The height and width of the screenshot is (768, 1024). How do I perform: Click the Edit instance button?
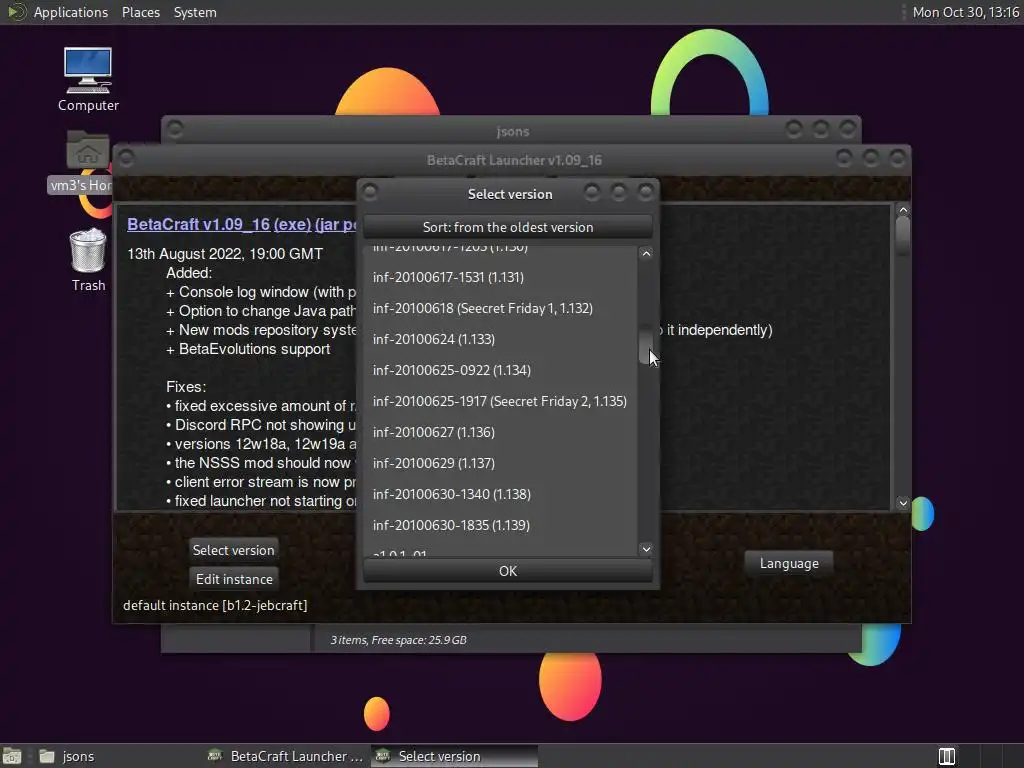(x=234, y=579)
